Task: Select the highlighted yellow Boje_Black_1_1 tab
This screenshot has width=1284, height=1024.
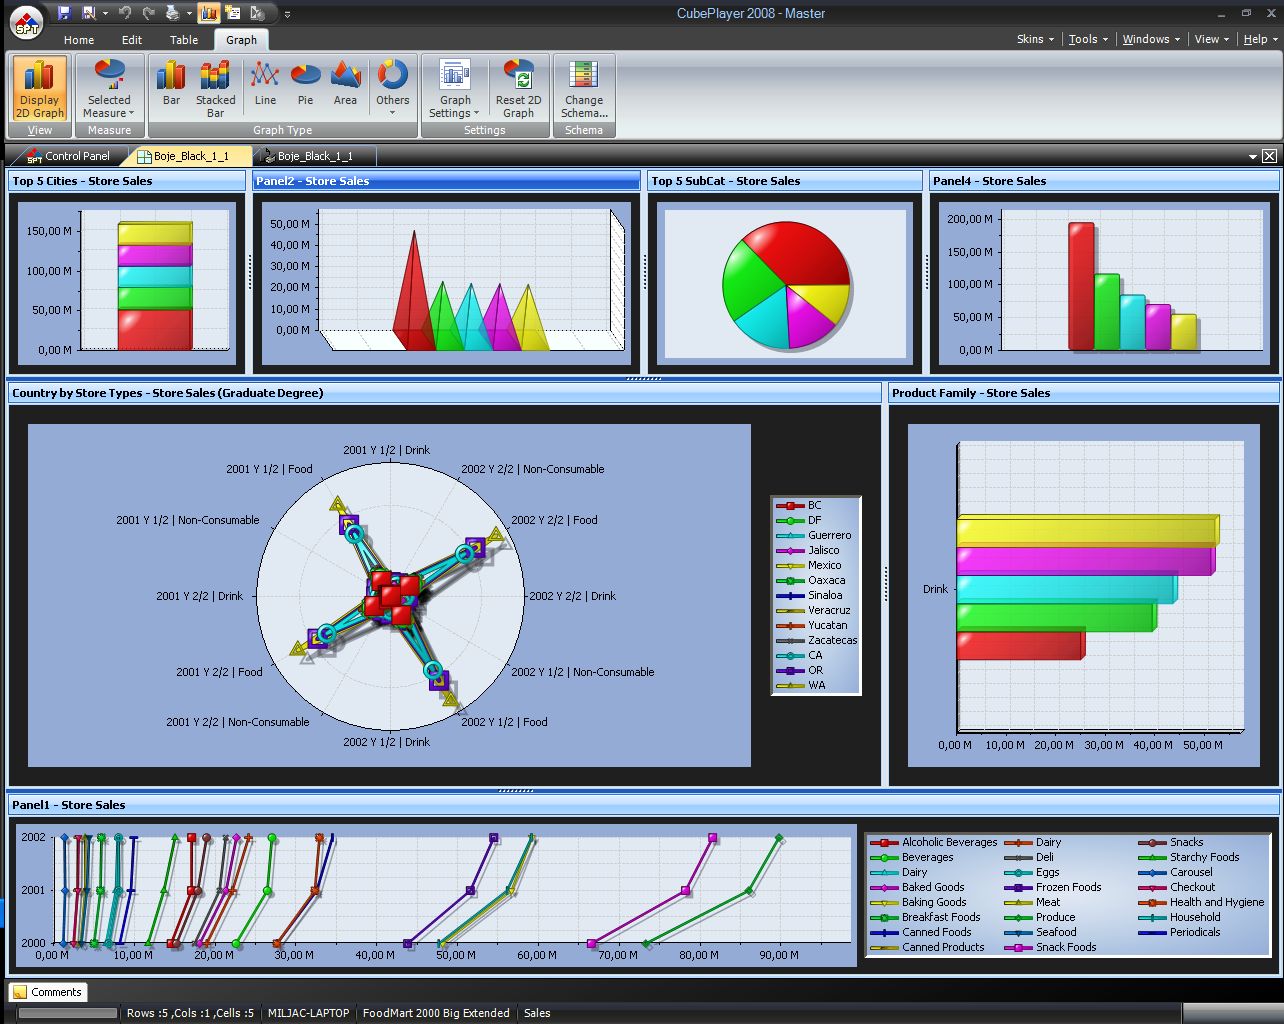Action: (x=190, y=156)
